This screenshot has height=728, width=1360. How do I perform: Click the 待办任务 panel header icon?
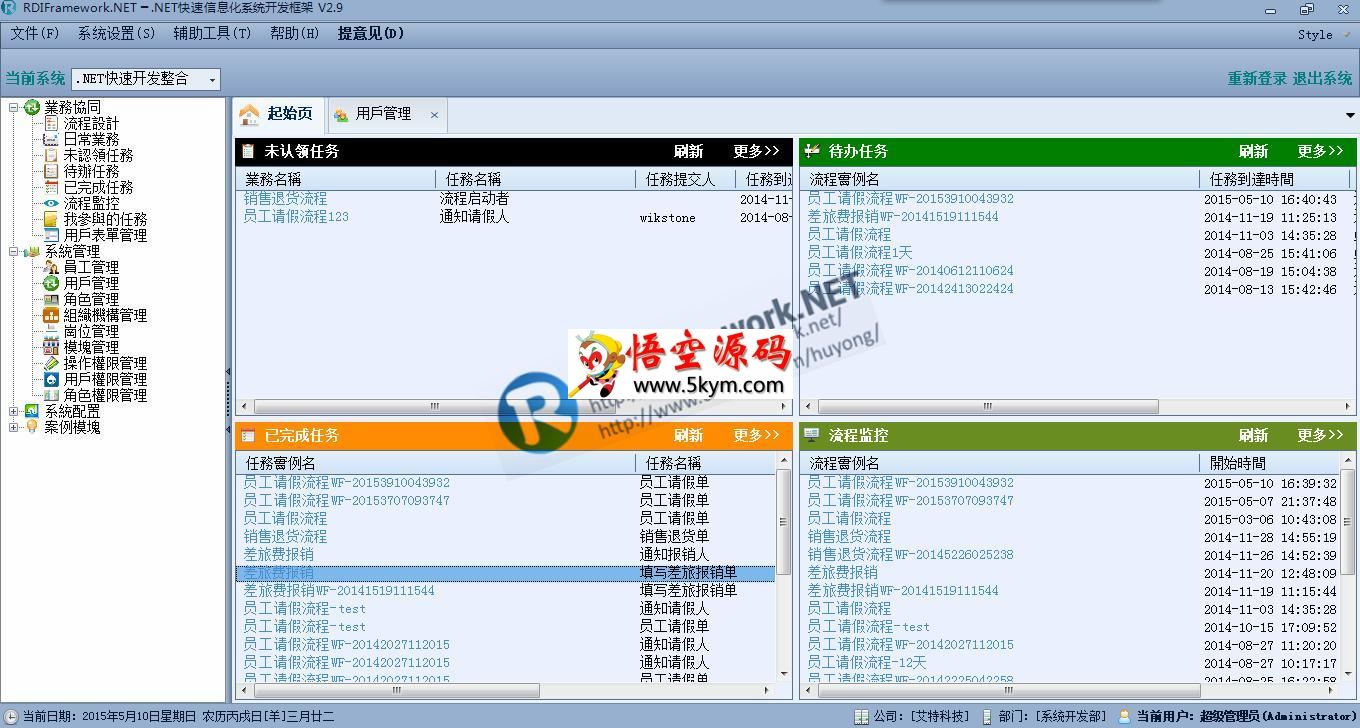(812, 151)
